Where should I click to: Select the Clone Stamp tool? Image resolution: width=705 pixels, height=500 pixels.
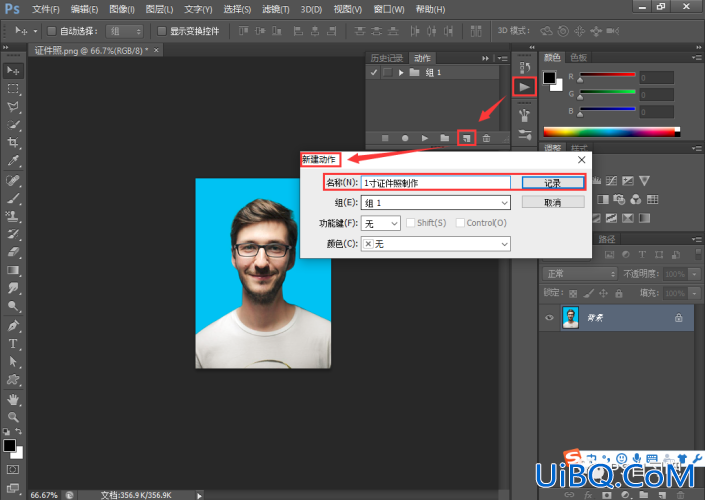coord(13,216)
